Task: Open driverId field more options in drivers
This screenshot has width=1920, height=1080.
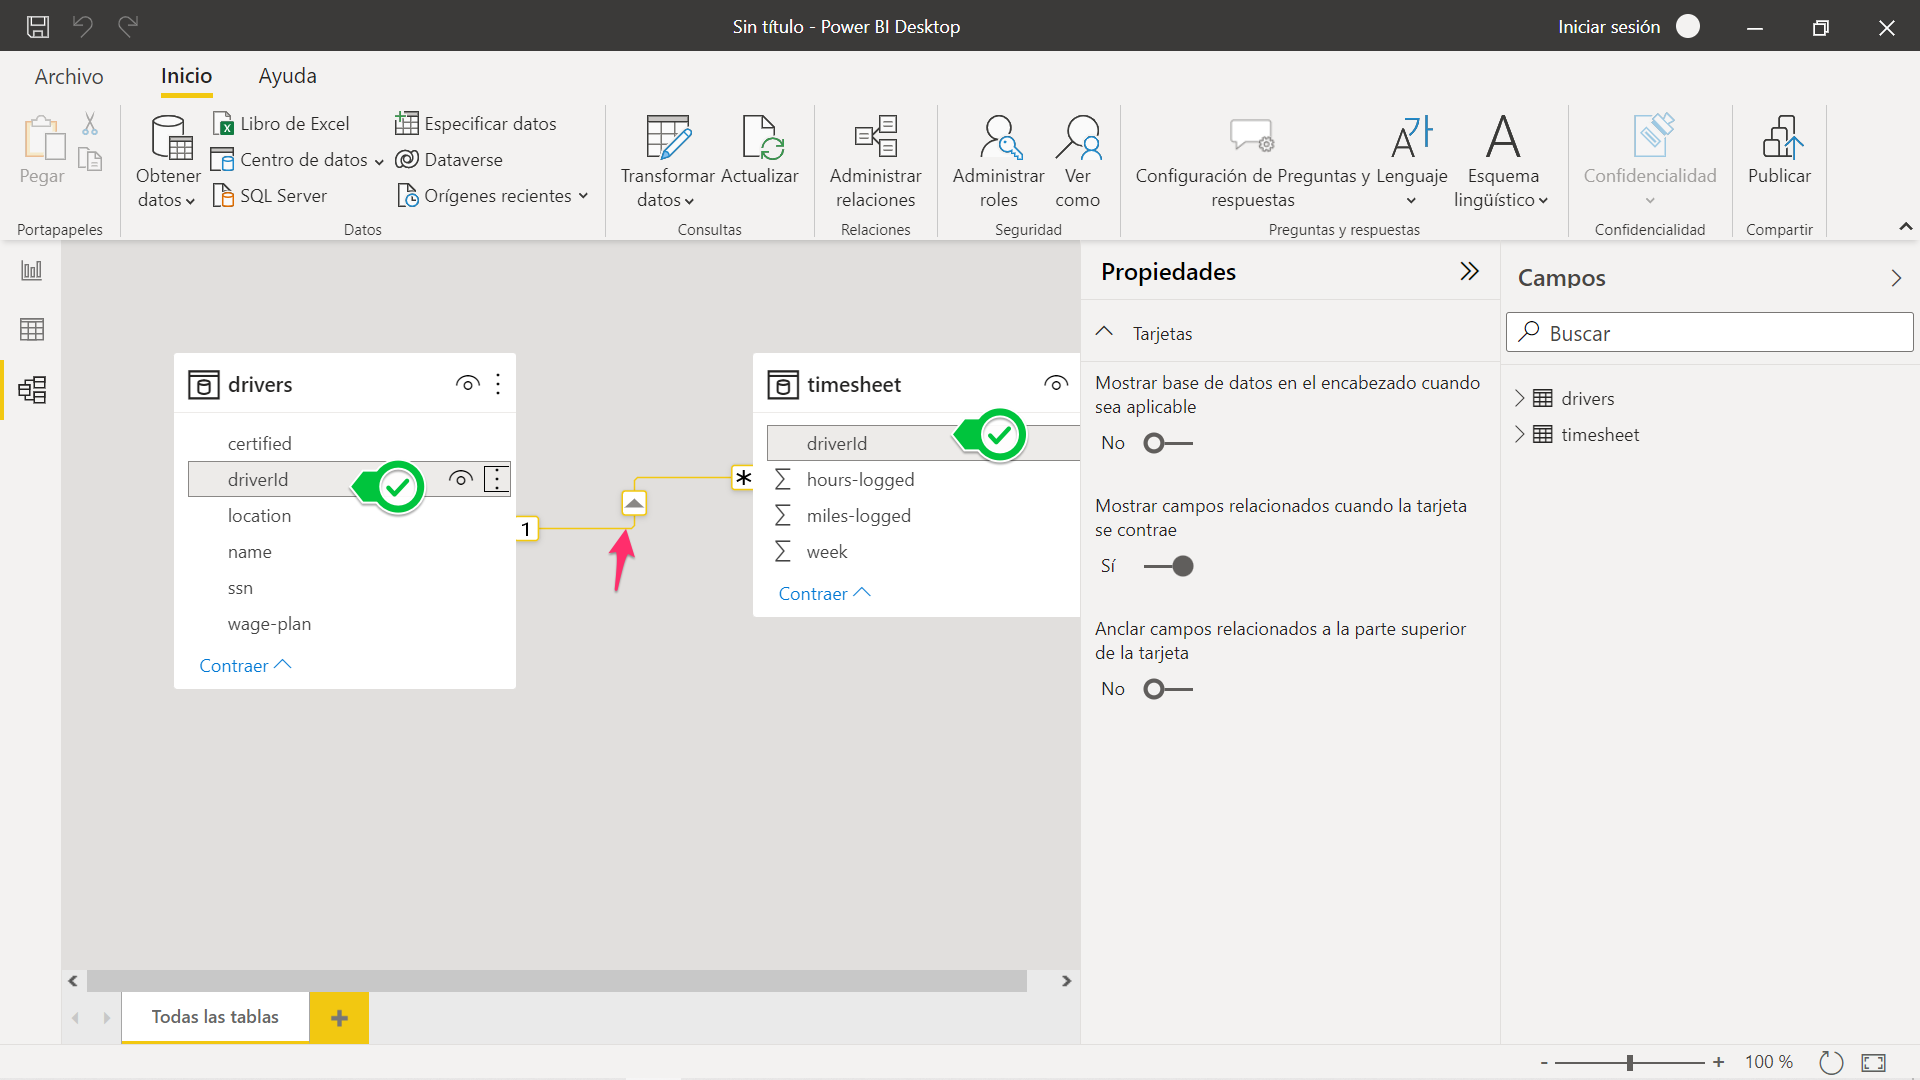Action: pos(497,479)
